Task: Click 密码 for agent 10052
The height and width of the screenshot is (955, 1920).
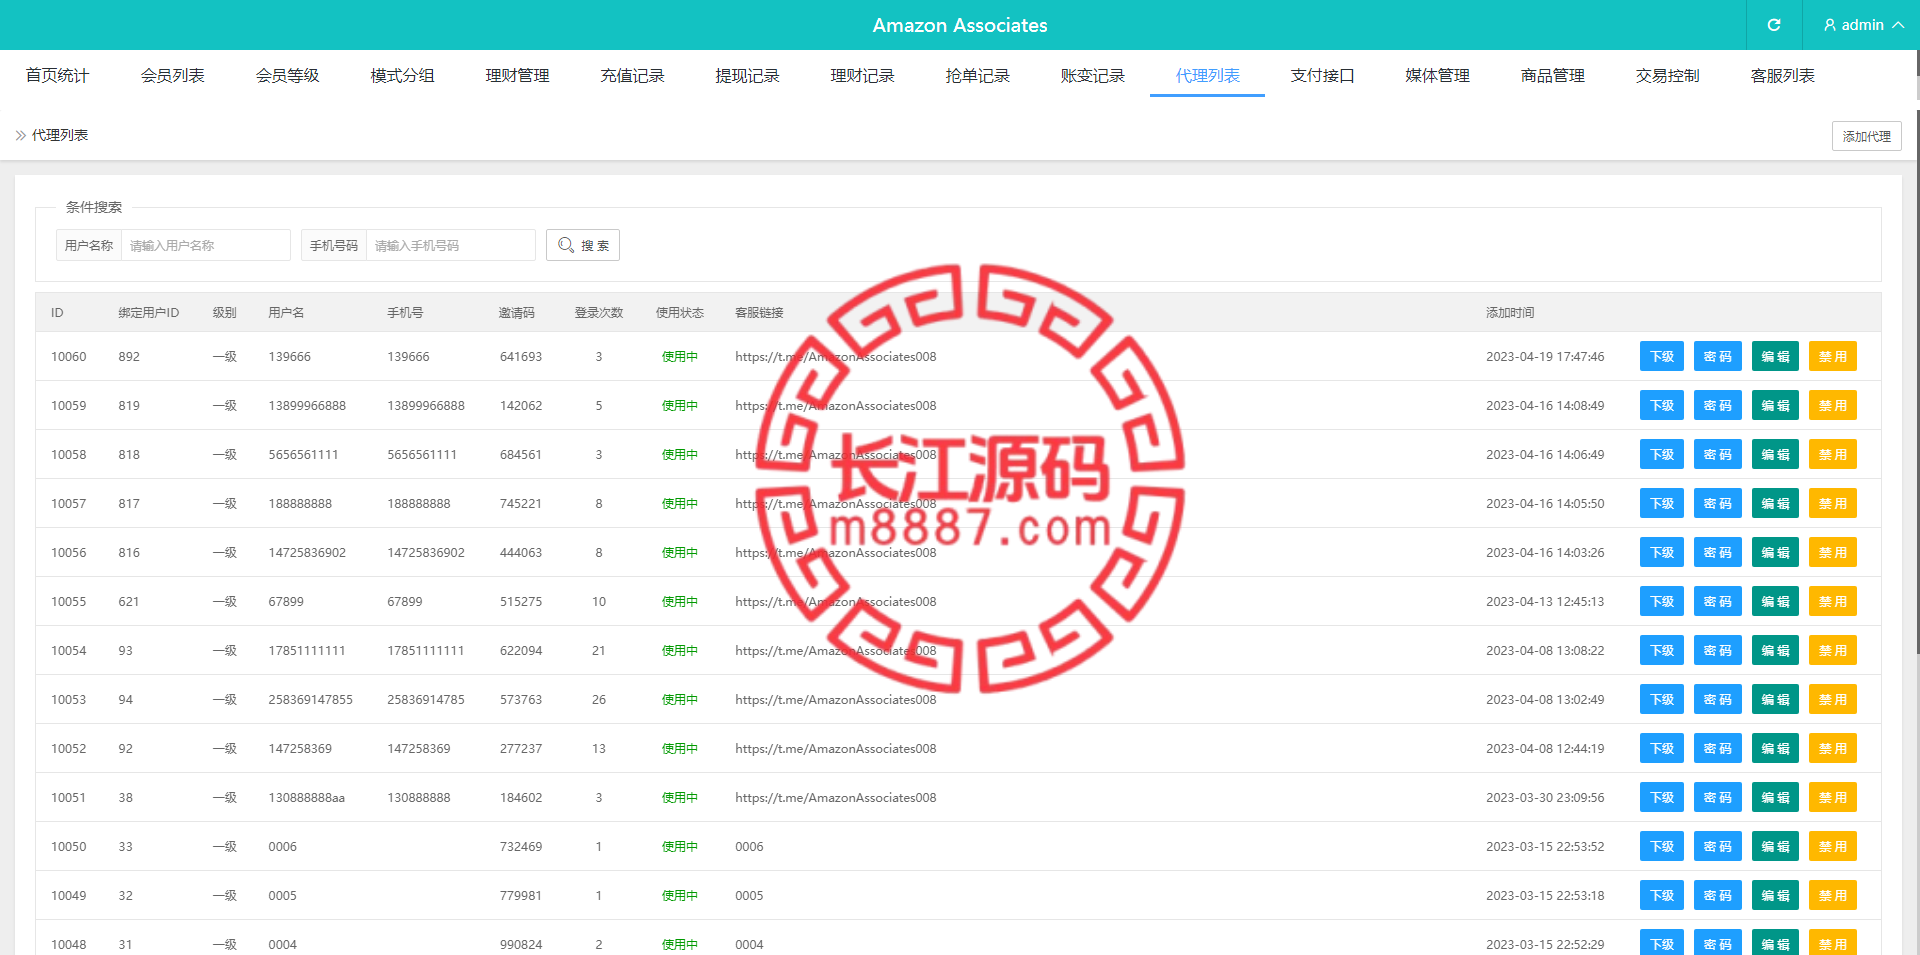Action: (x=1718, y=748)
